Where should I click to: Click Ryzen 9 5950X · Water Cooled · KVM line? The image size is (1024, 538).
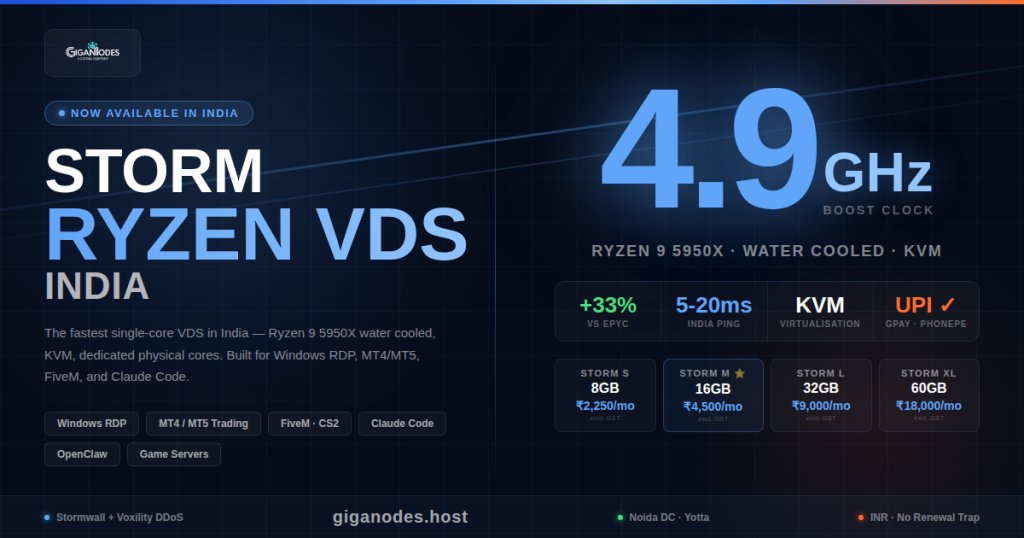pos(767,251)
